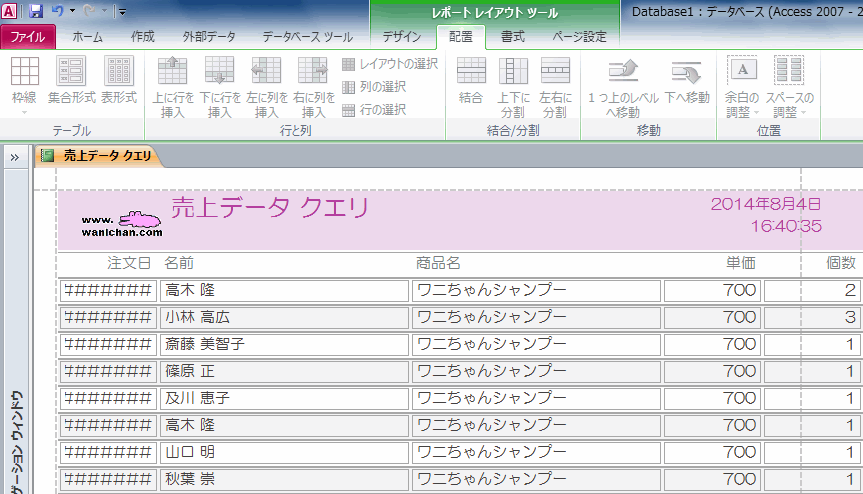The image size is (863, 494).
Task: Switch to the ホーム tab
Action: tap(88, 37)
